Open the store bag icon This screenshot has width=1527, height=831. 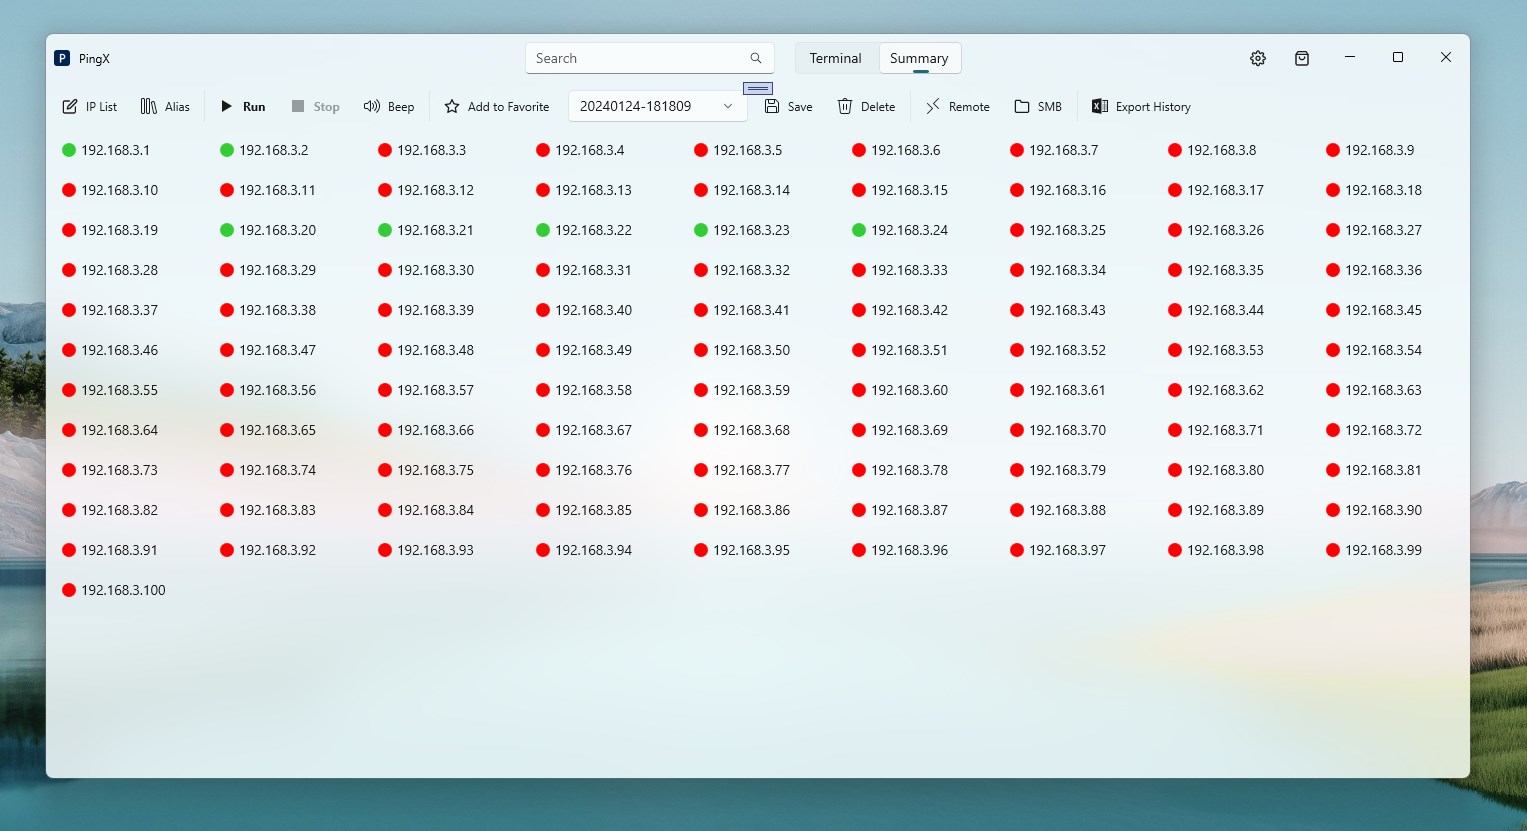click(x=1302, y=58)
